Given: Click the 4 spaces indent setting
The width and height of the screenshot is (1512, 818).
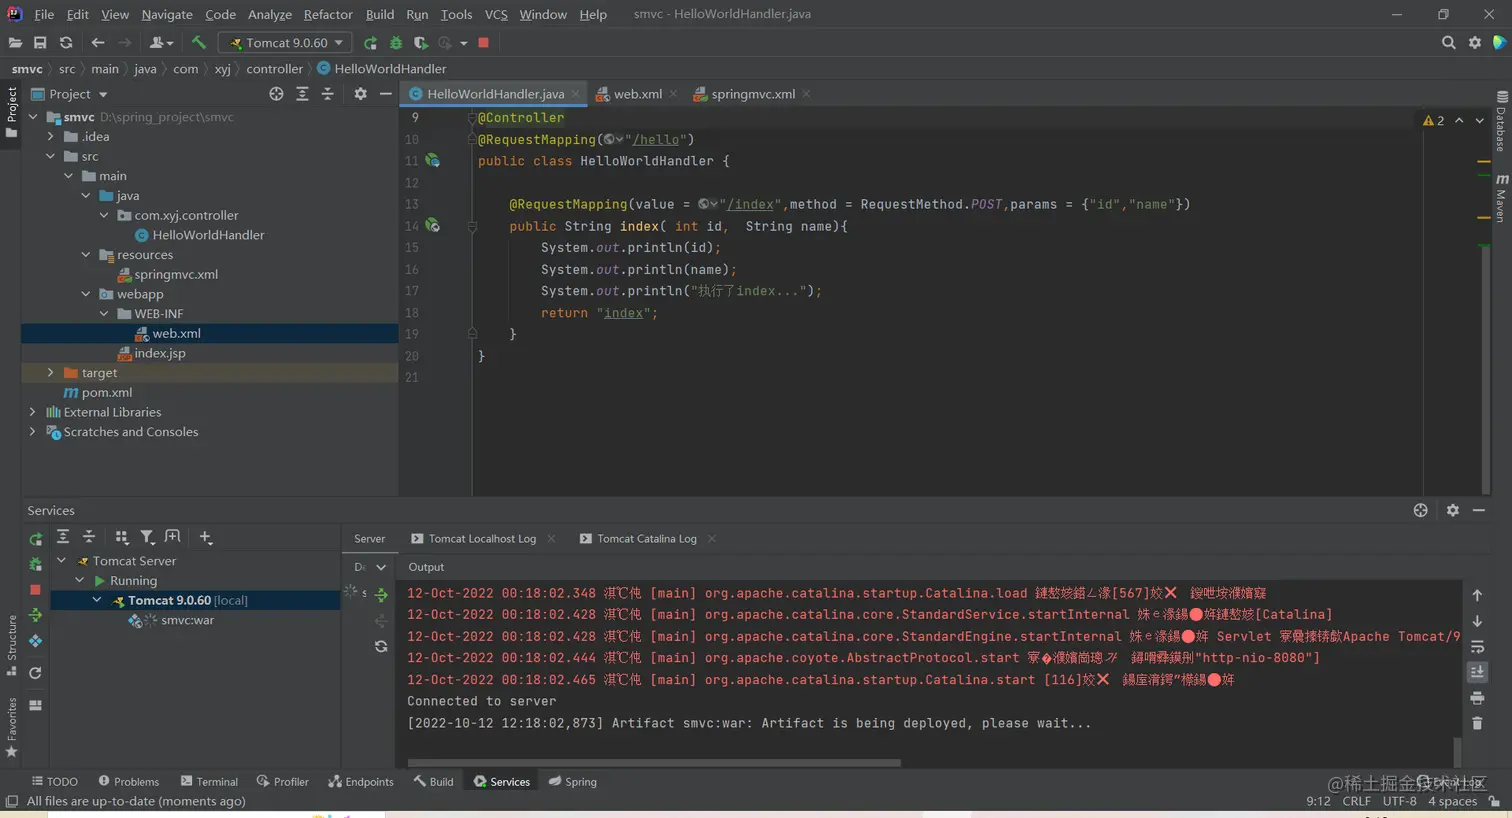Looking at the screenshot, I should click(x=1453, y=801).
